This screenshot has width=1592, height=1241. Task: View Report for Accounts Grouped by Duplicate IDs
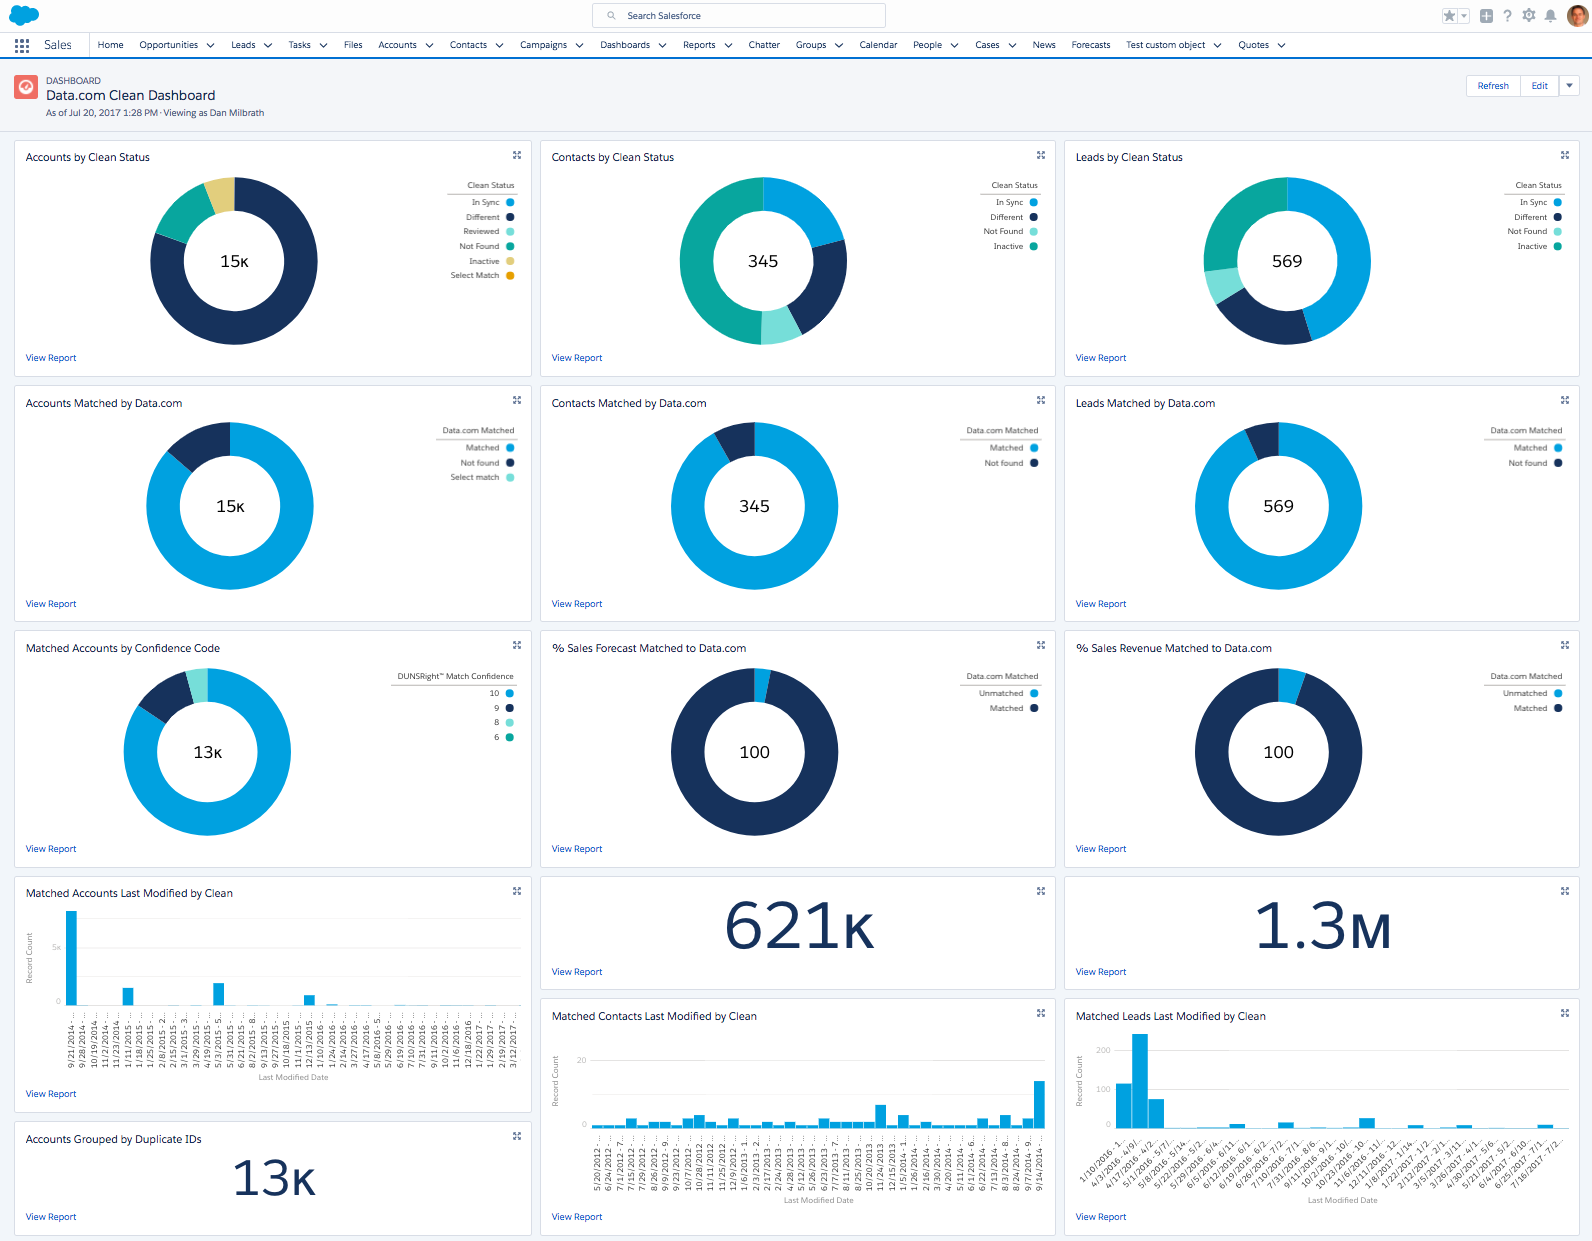(x=51, y=1217)
